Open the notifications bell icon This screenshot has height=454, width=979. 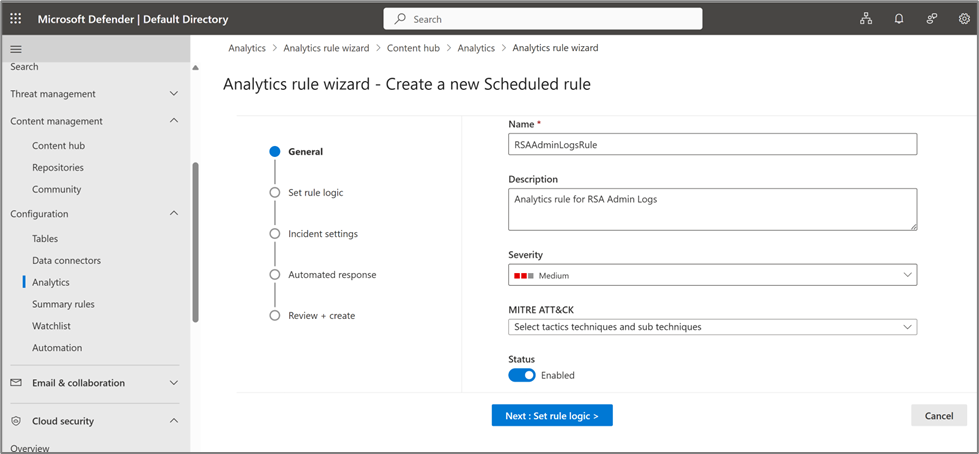click(899, 19)
